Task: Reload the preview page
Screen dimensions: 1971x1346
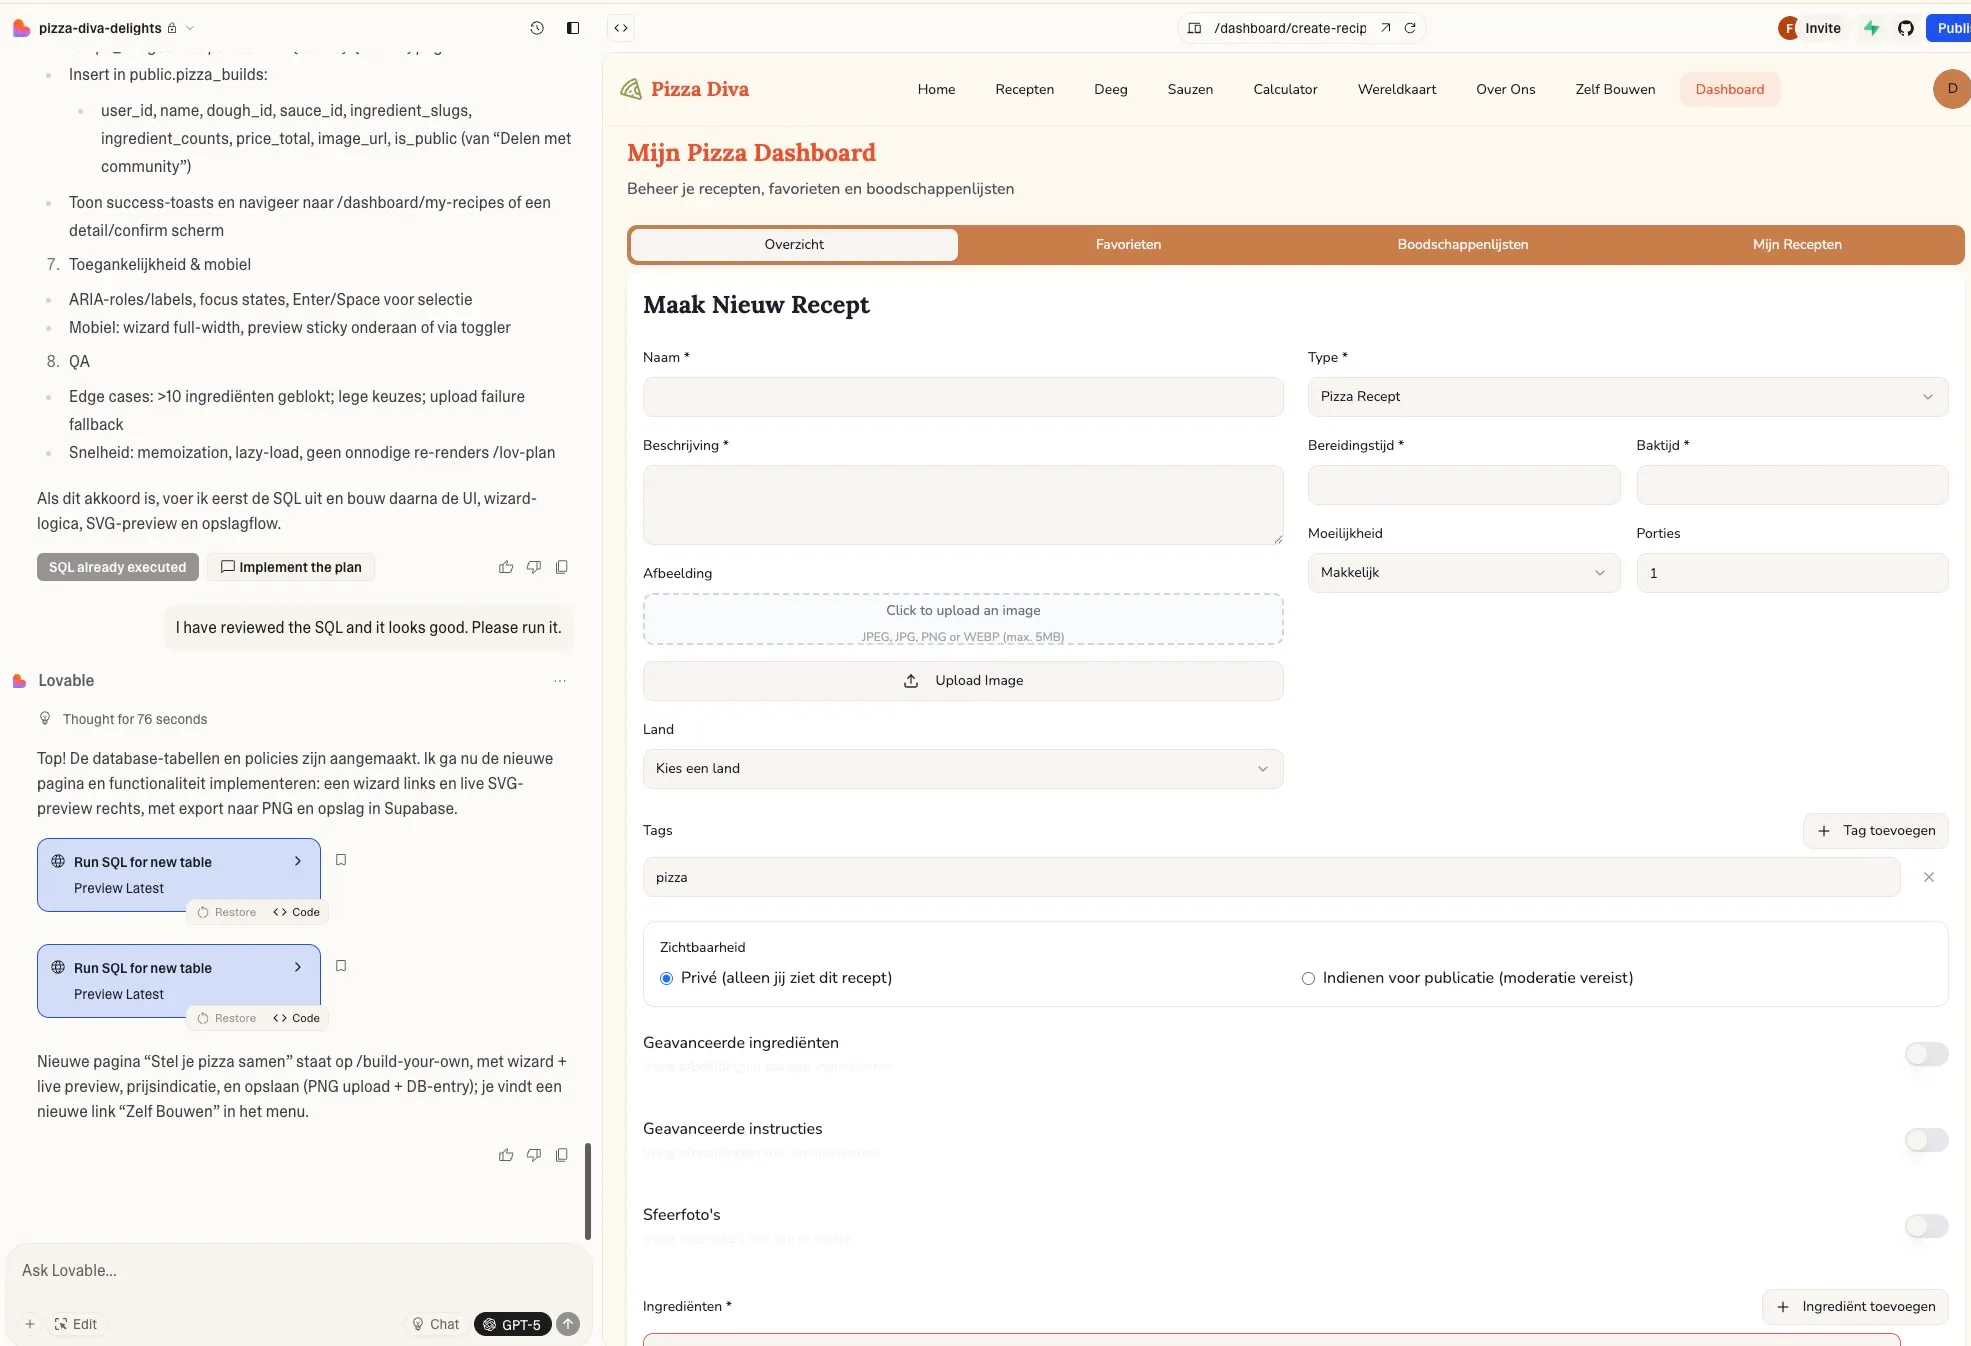Action: click(x=1410, y=28)
